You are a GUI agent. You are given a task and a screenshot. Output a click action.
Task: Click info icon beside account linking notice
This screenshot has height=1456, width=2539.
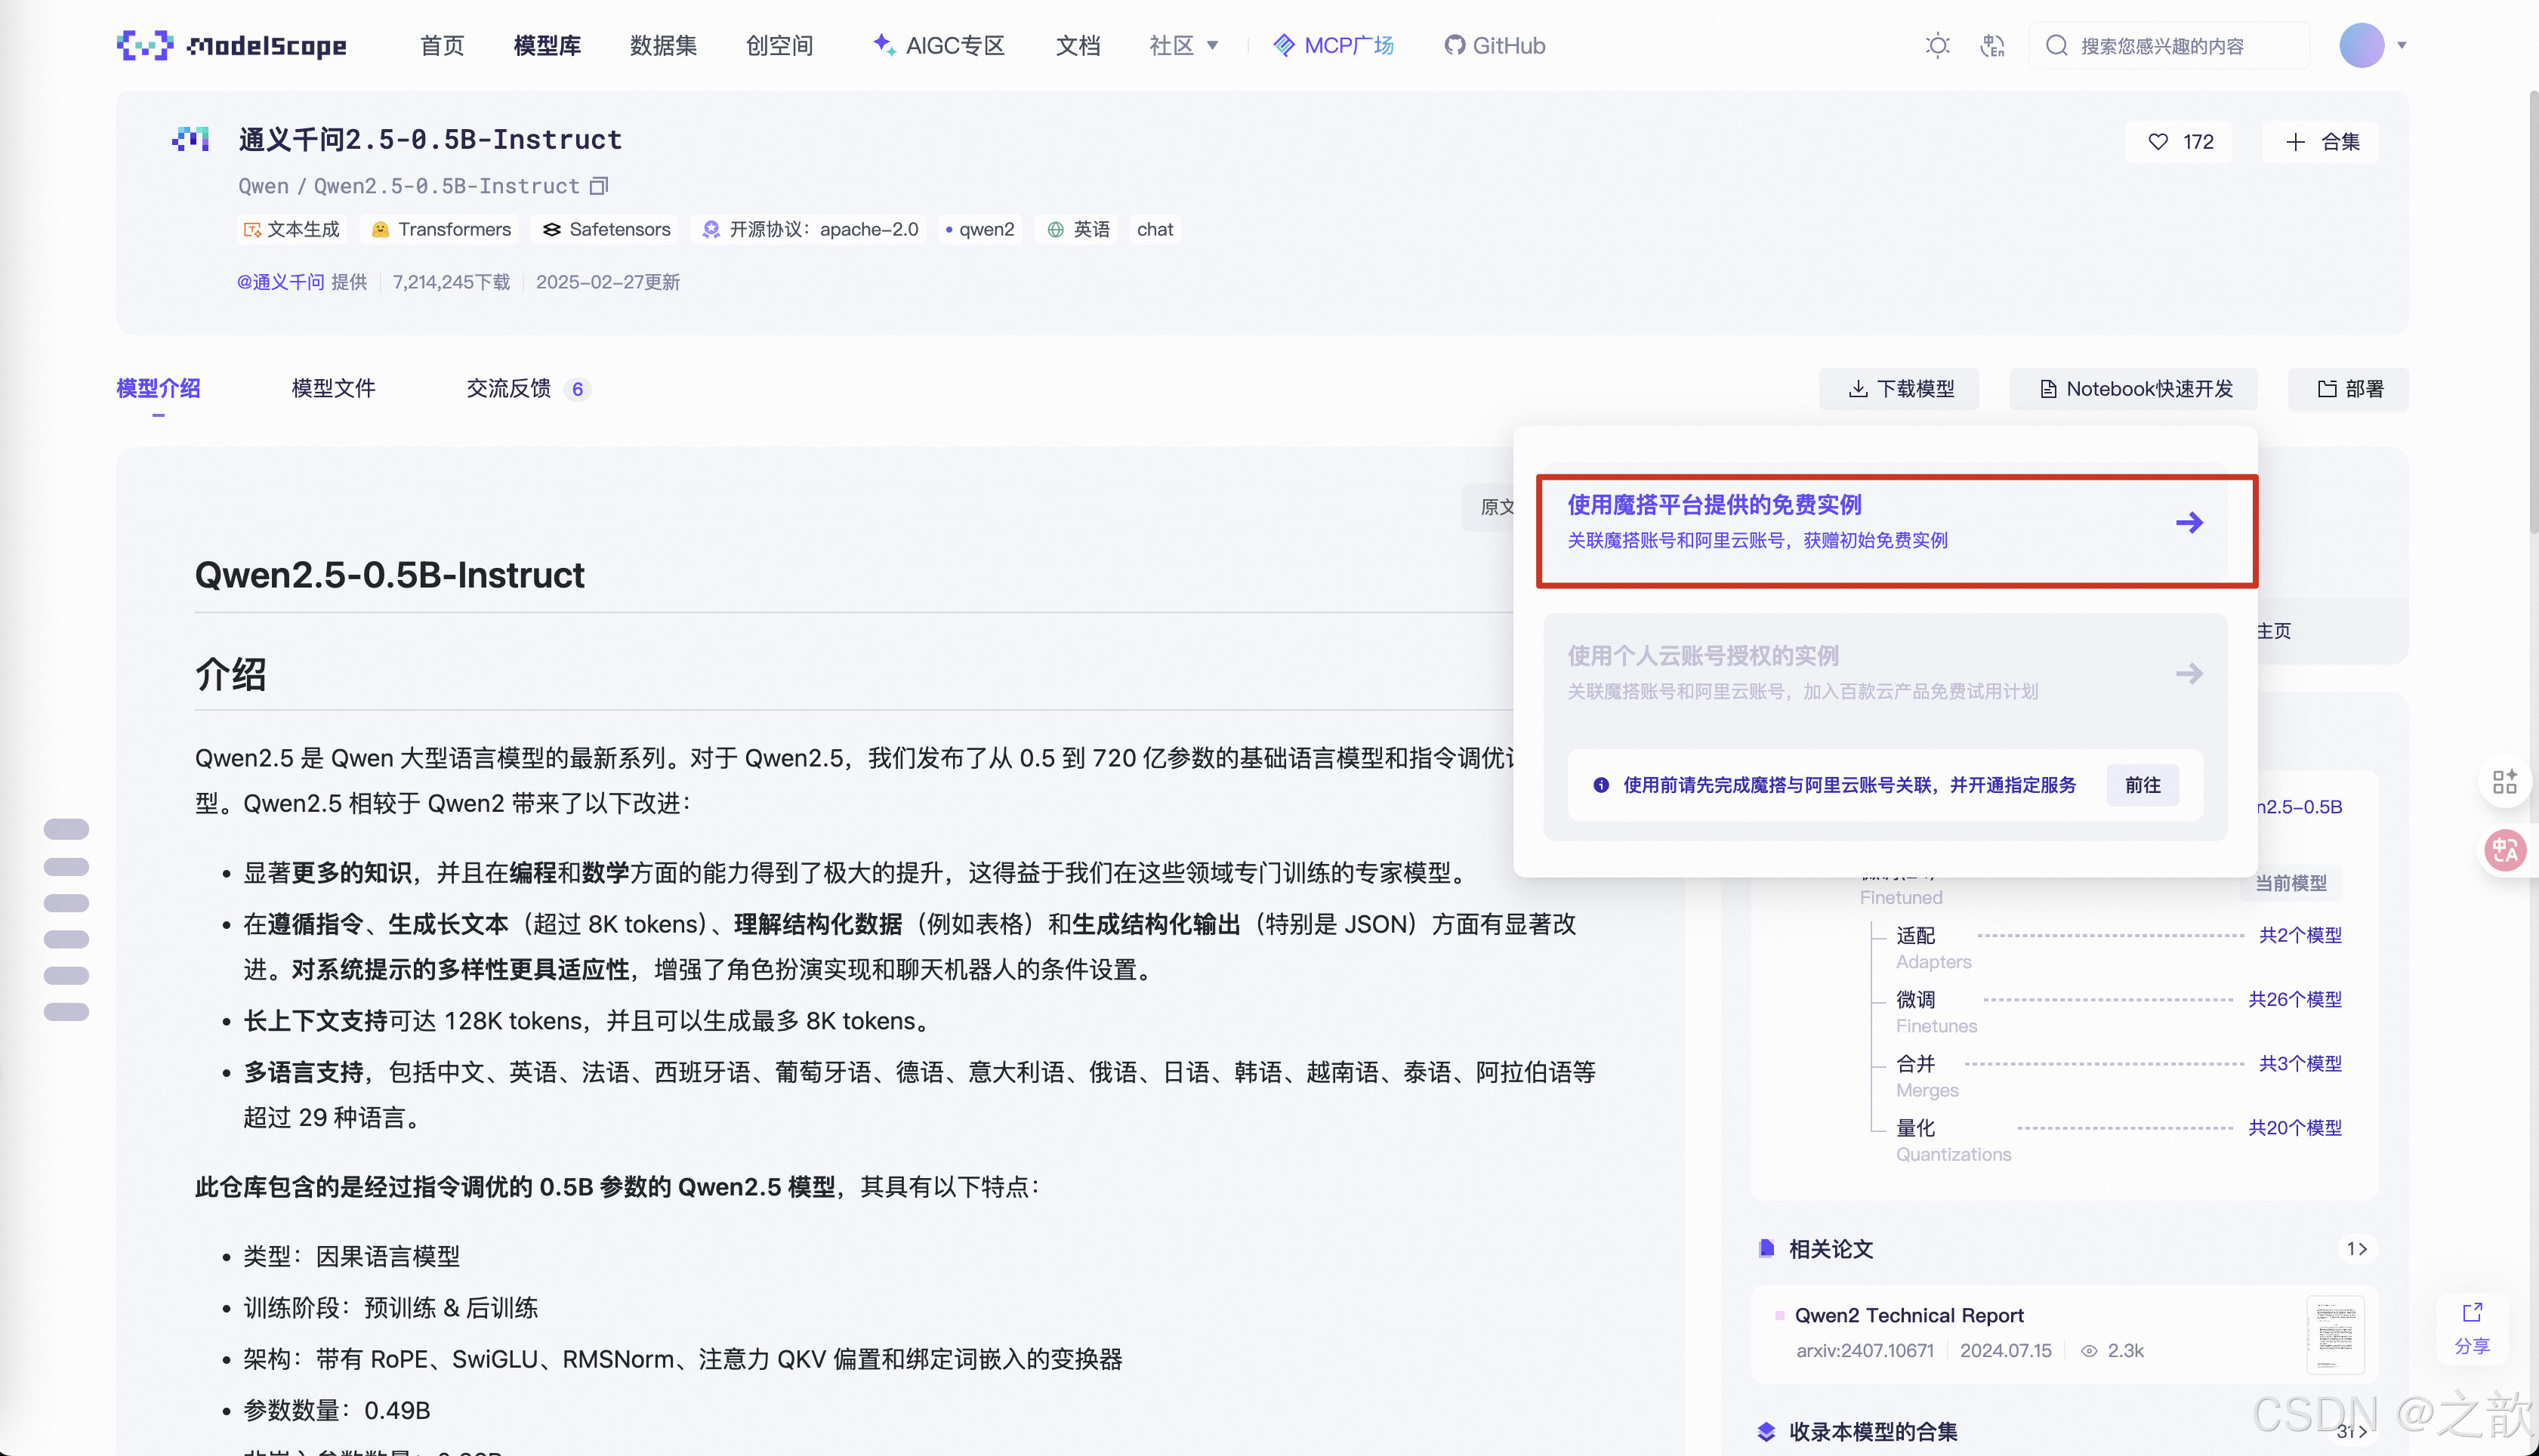(1600, 785)
